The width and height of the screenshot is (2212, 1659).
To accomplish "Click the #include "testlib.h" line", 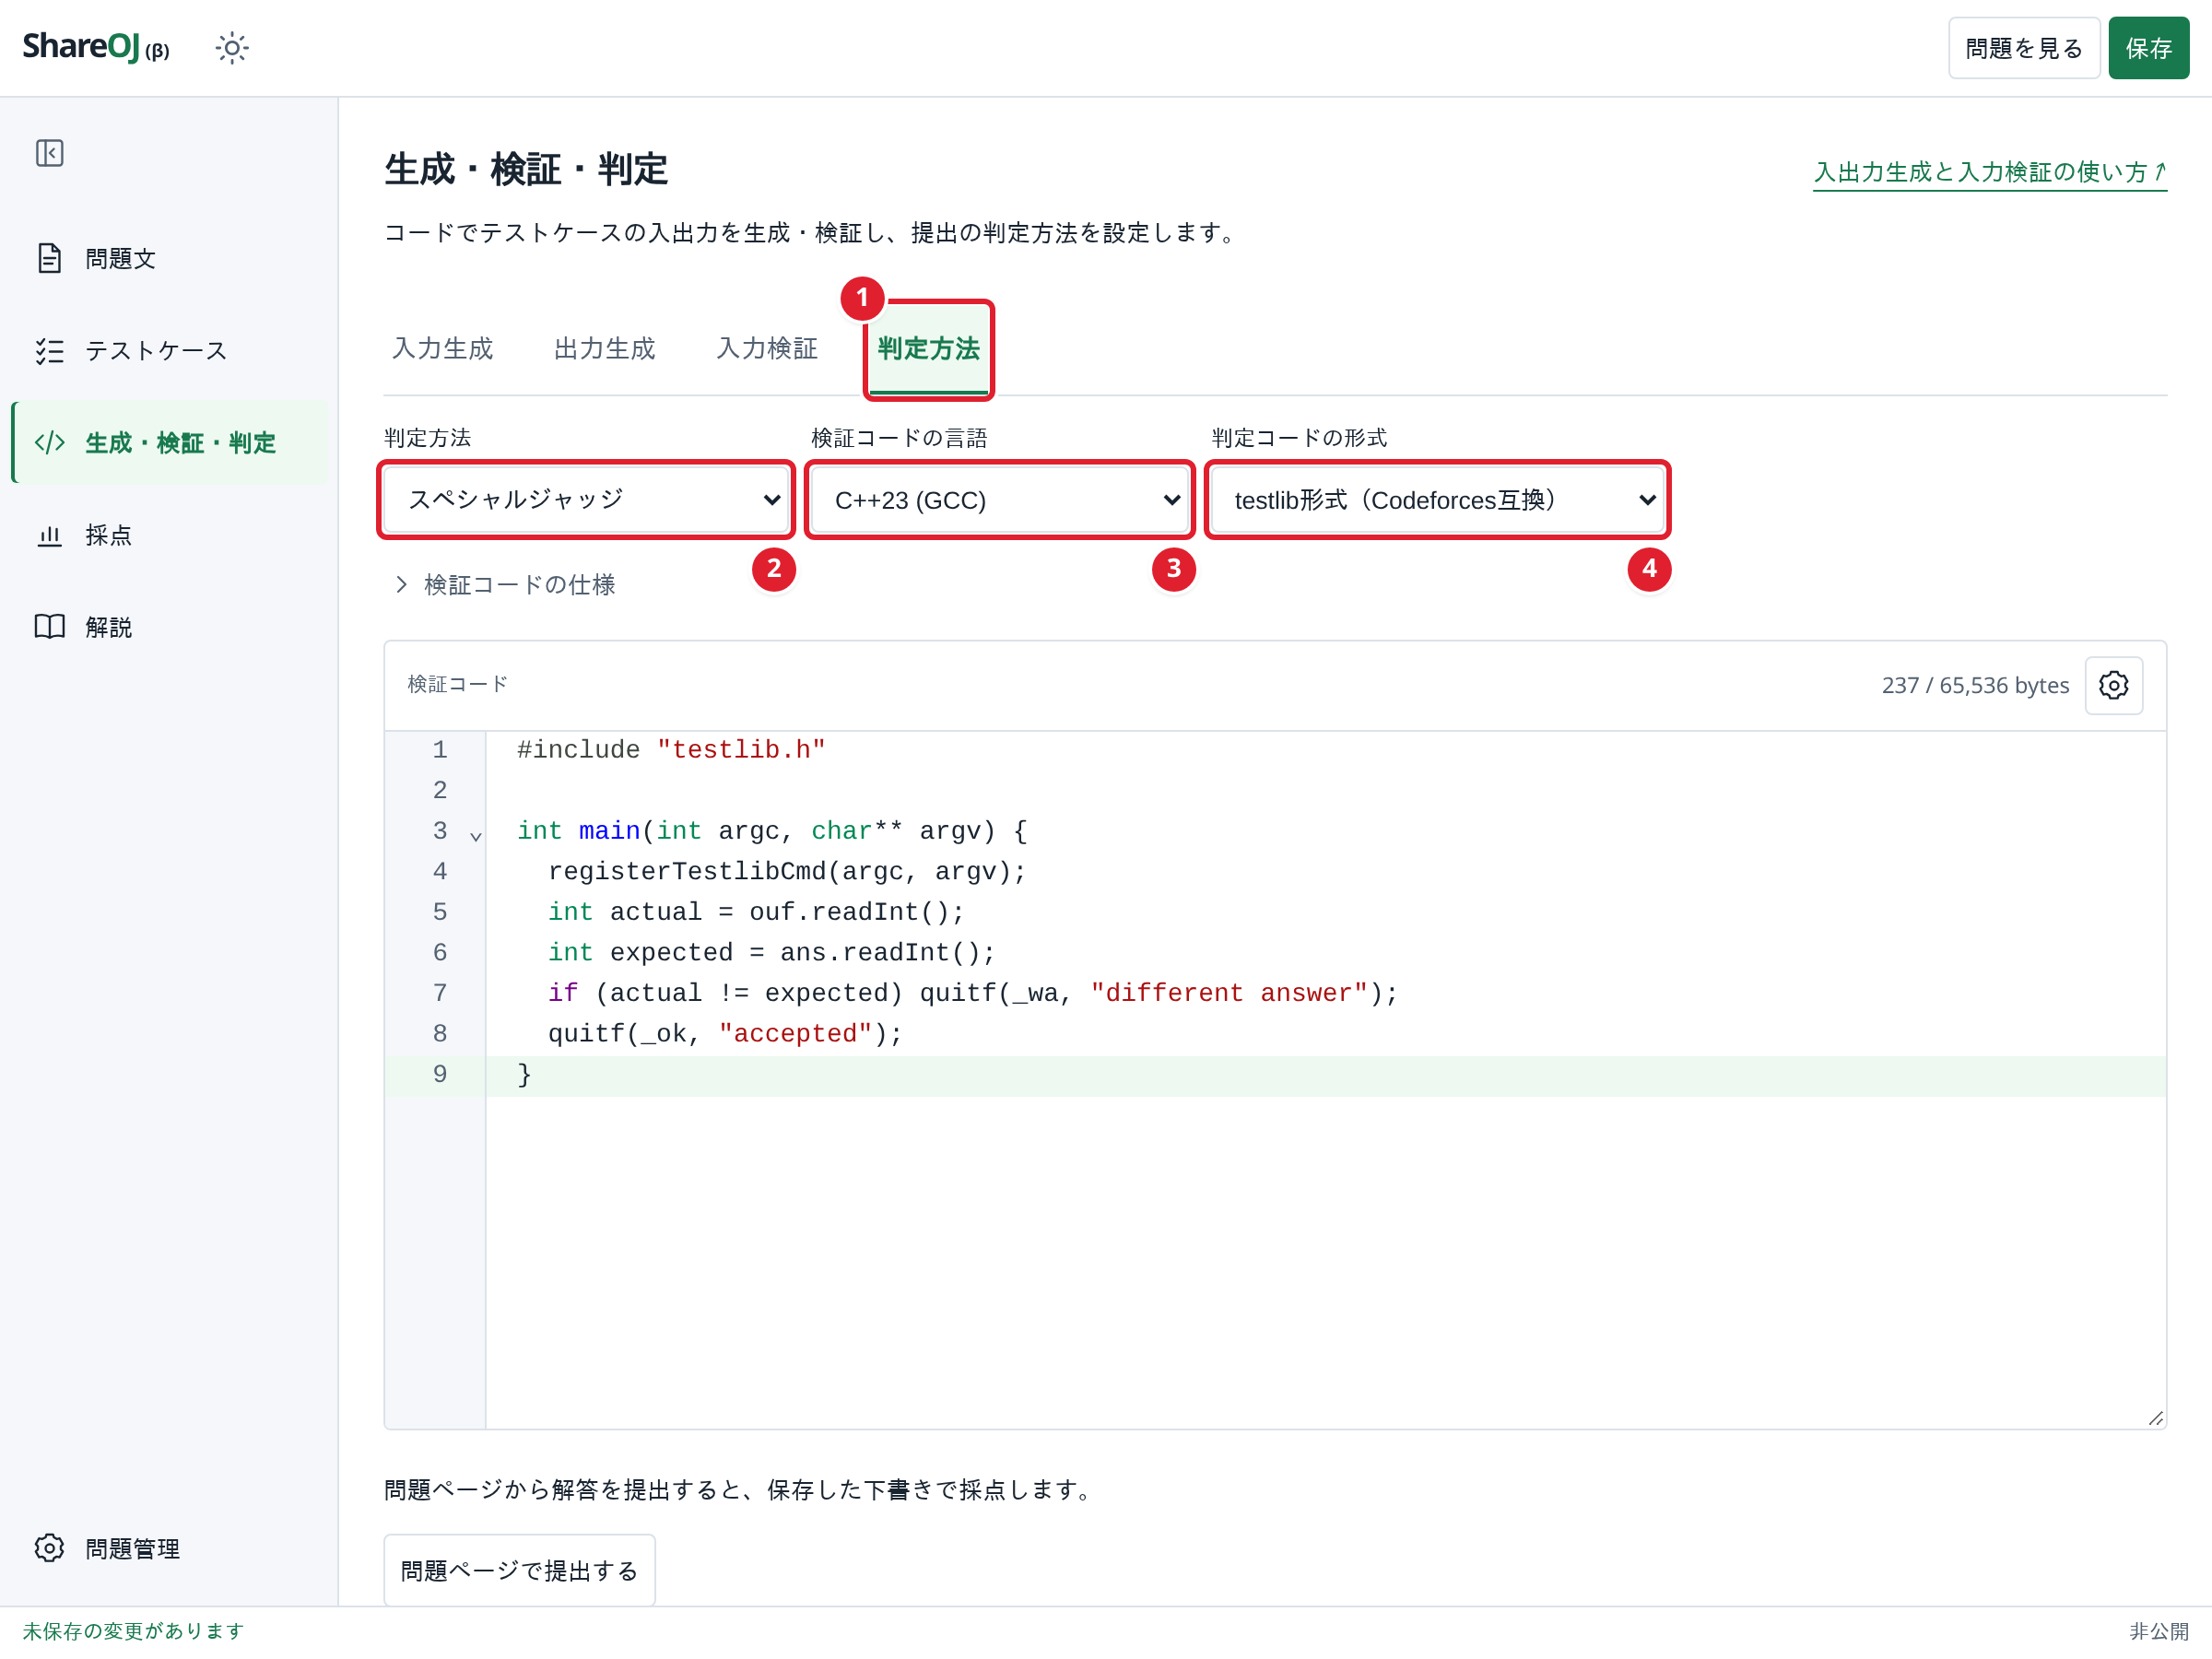I will (1326, 751).
